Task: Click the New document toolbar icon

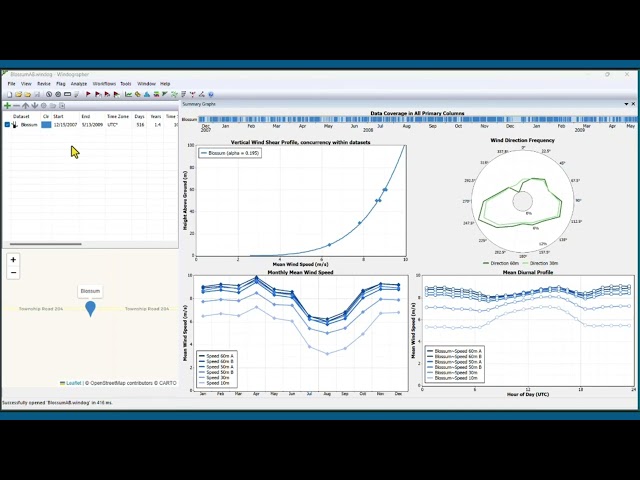Action: [9, 94]
